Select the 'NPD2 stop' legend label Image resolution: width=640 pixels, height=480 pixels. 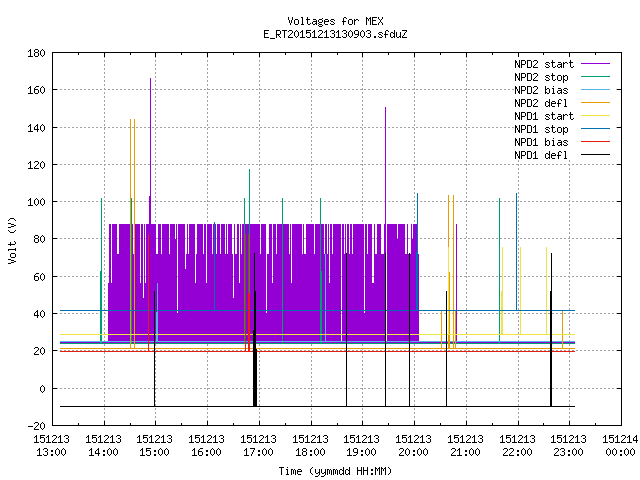541,77
